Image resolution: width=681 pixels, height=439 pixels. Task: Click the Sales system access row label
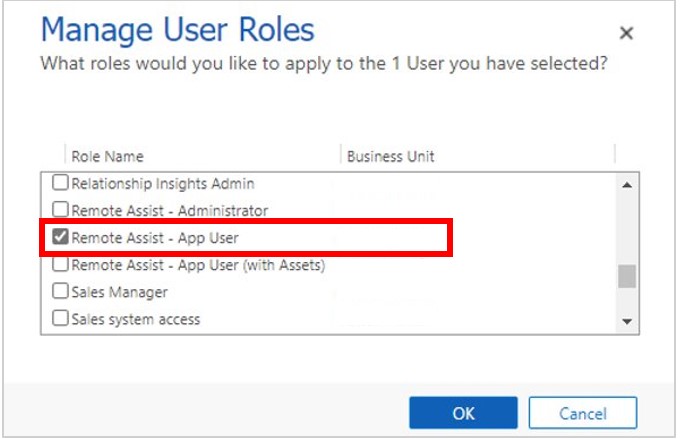coord(136,320)
